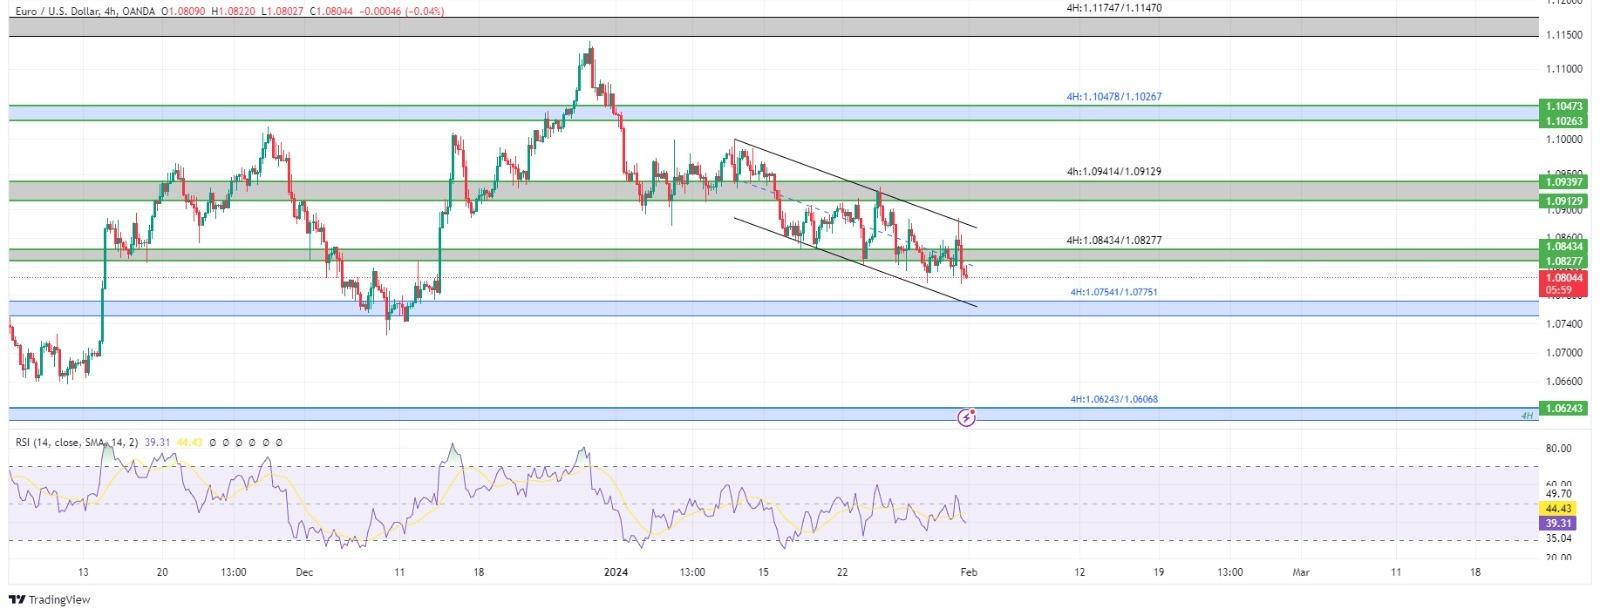Screen dimensions: 1600x615
Task: Select the Euro / U.S. Dollar symbol title
Action: click(x=57, y=11)
